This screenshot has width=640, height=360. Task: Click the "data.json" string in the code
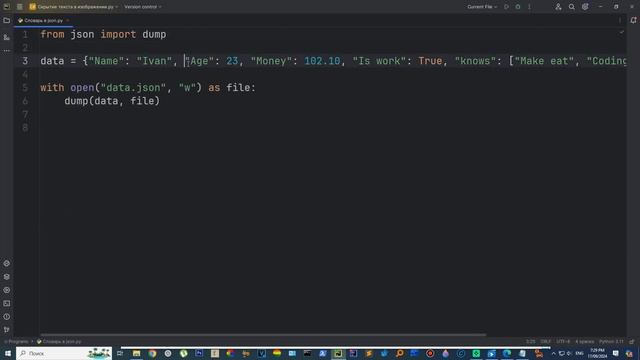tap(133, 88)
